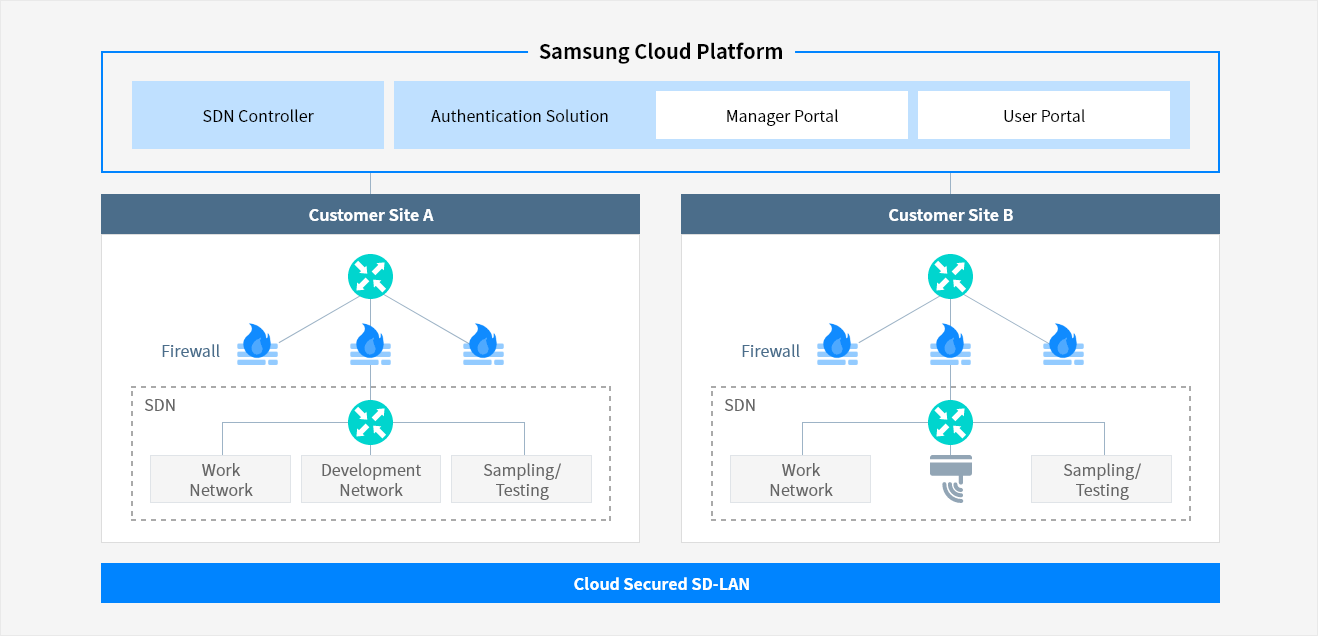This screenshot has width=1318, height=636.
Task: Select the Customer Site B header
Action: pyautogui.click(x=950, y=214)
